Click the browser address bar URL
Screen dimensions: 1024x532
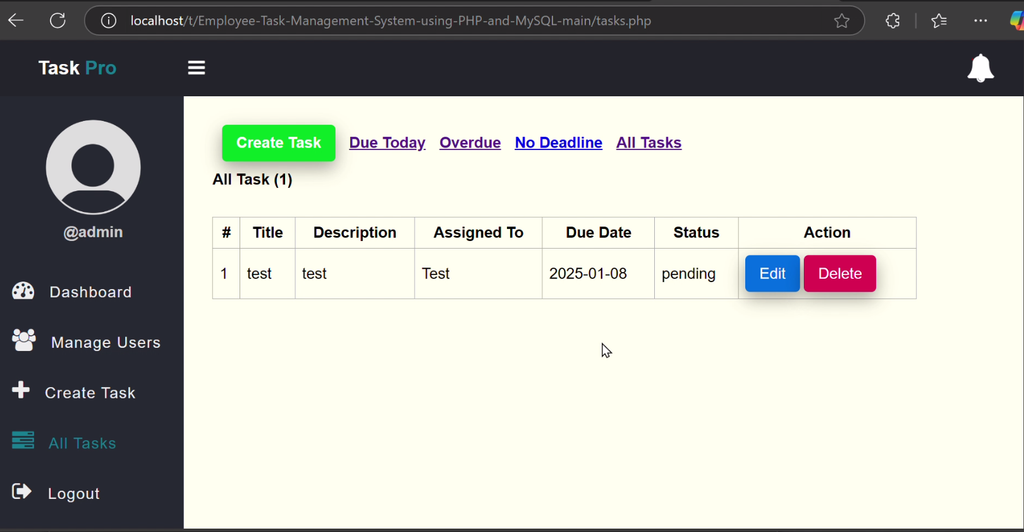tap(391, 21)
